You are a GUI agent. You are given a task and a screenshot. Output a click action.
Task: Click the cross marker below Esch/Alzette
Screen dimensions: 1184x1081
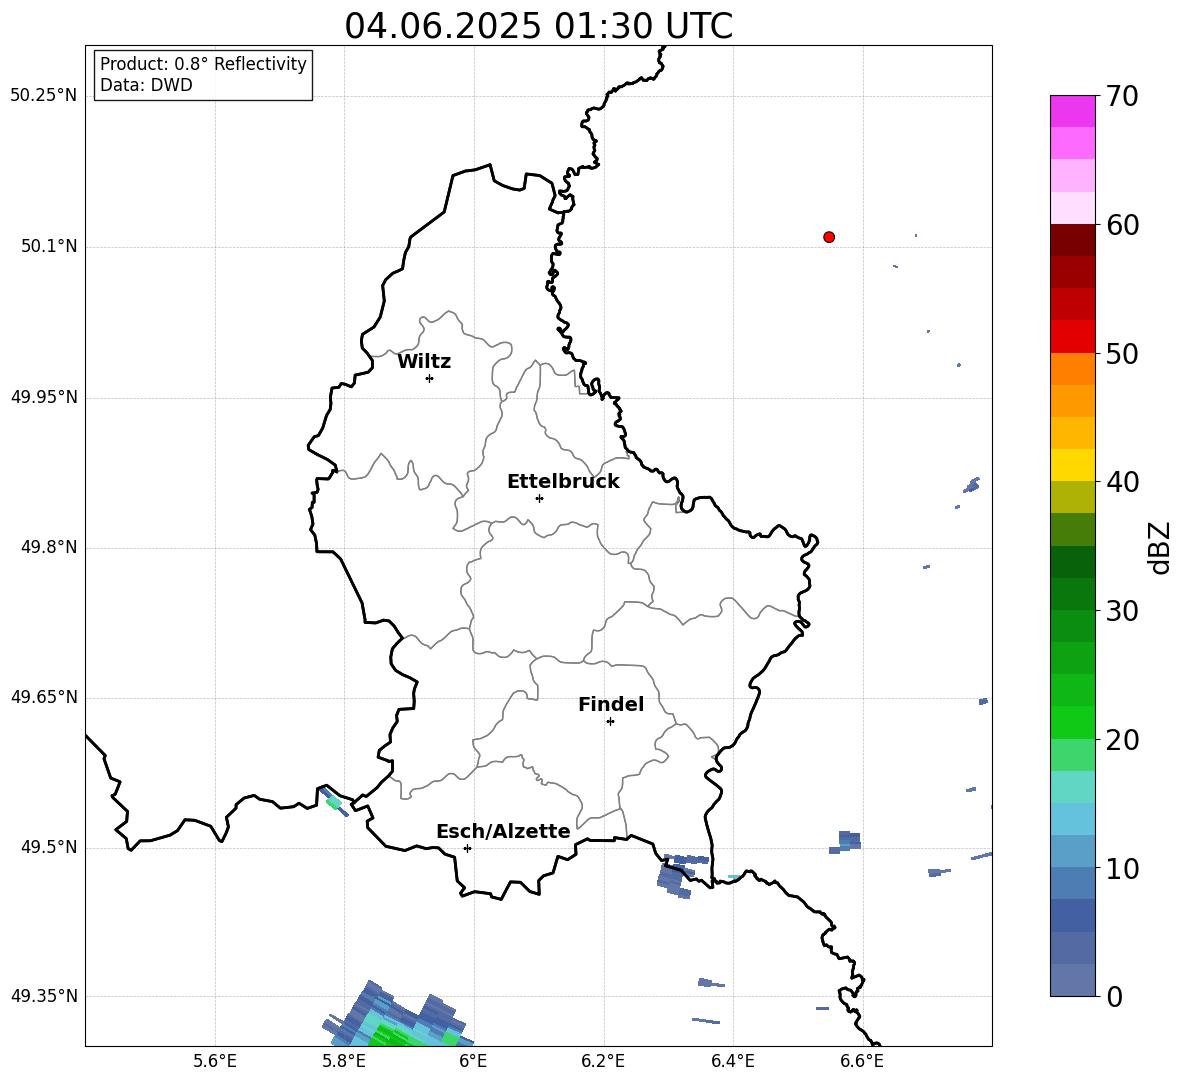click(x=467, y=848)
